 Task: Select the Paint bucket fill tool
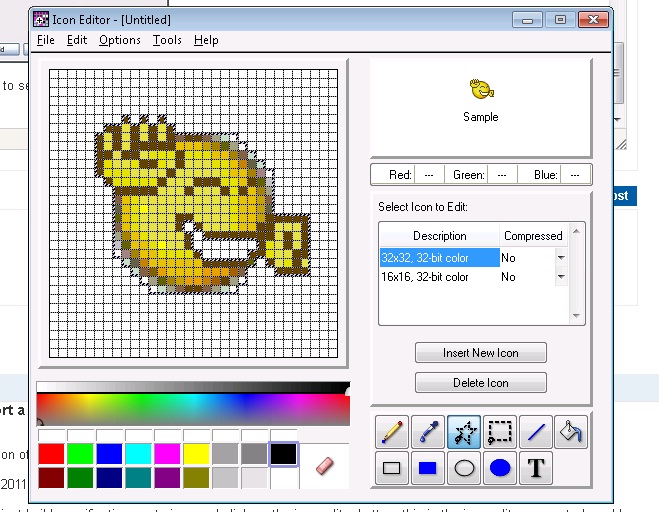tap(571, 432)
